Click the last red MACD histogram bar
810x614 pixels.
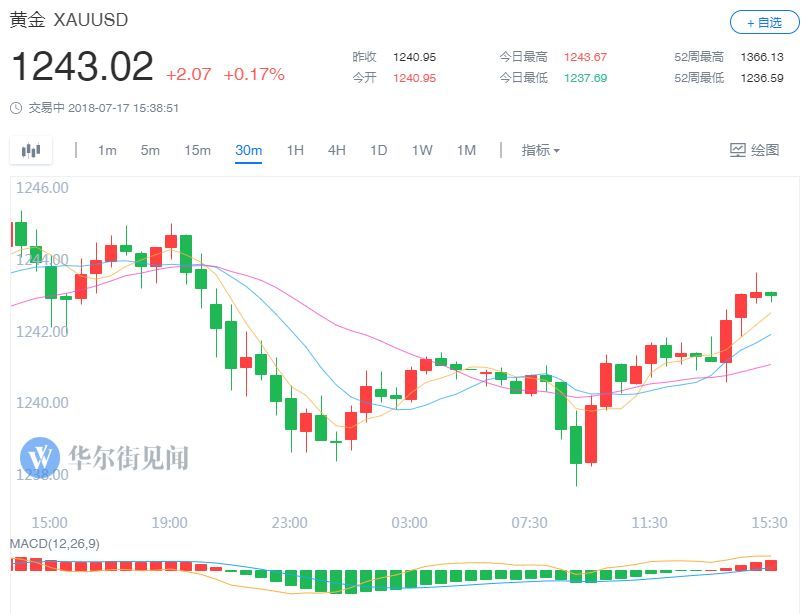tap(771, 565)
